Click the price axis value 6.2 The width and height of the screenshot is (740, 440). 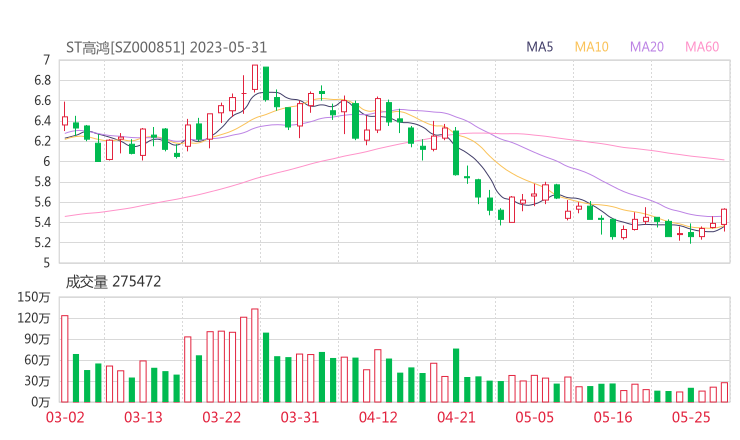click(x=42, y=141)
